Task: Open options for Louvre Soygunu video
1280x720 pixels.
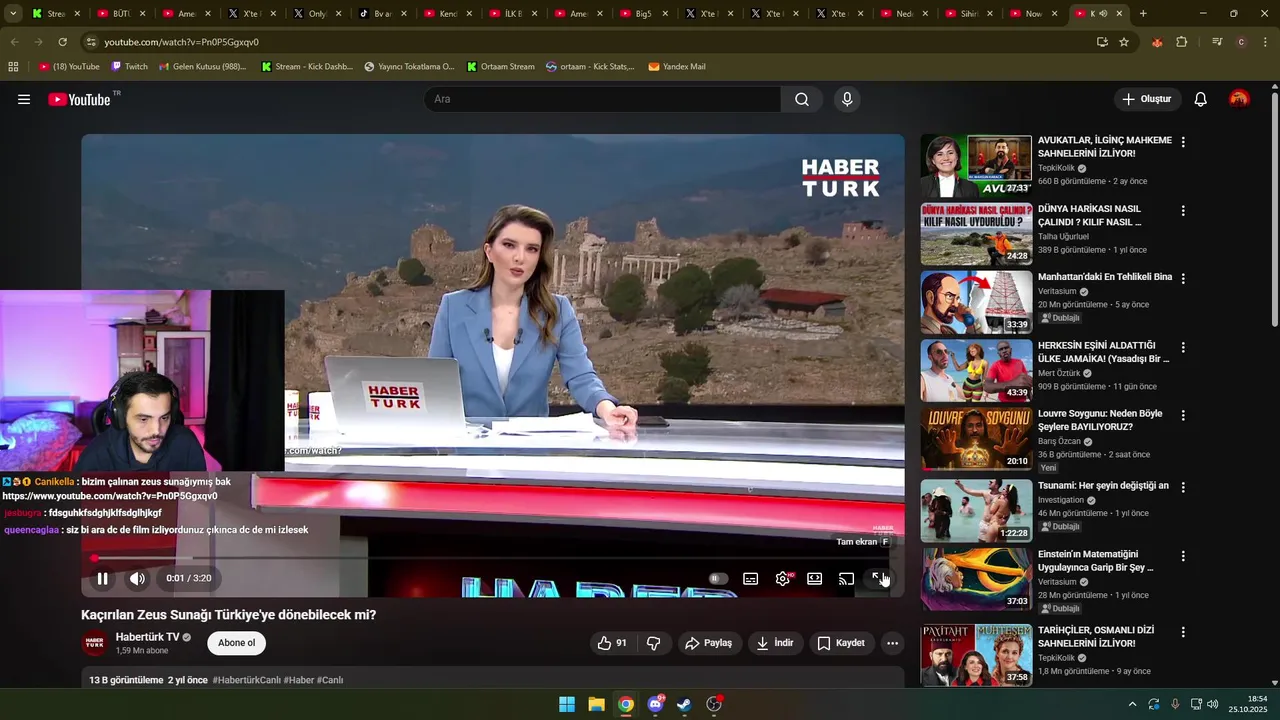Action: (x=1183, y=415)
